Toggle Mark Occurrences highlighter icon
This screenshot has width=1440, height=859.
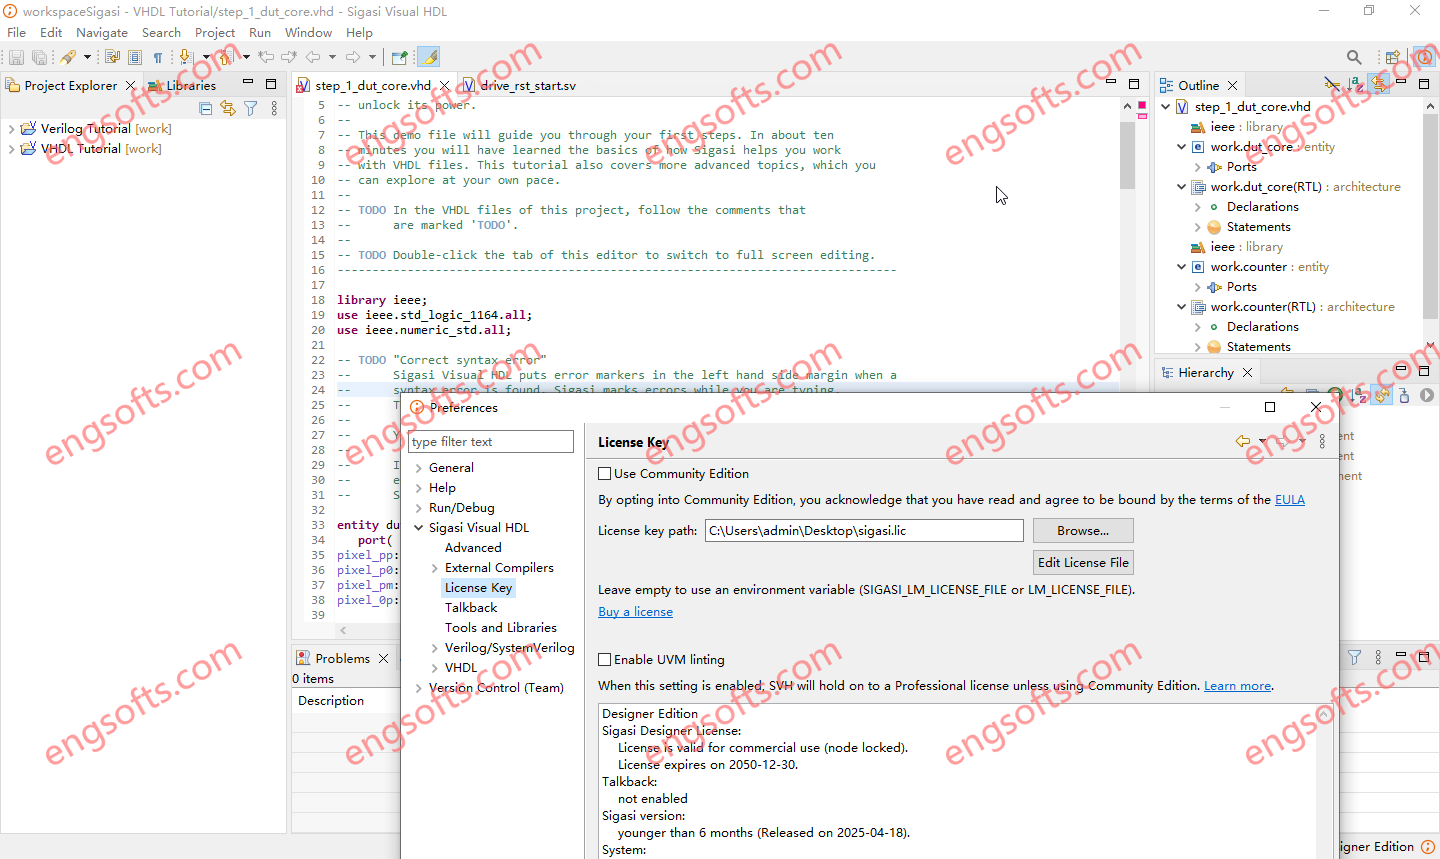428,57
